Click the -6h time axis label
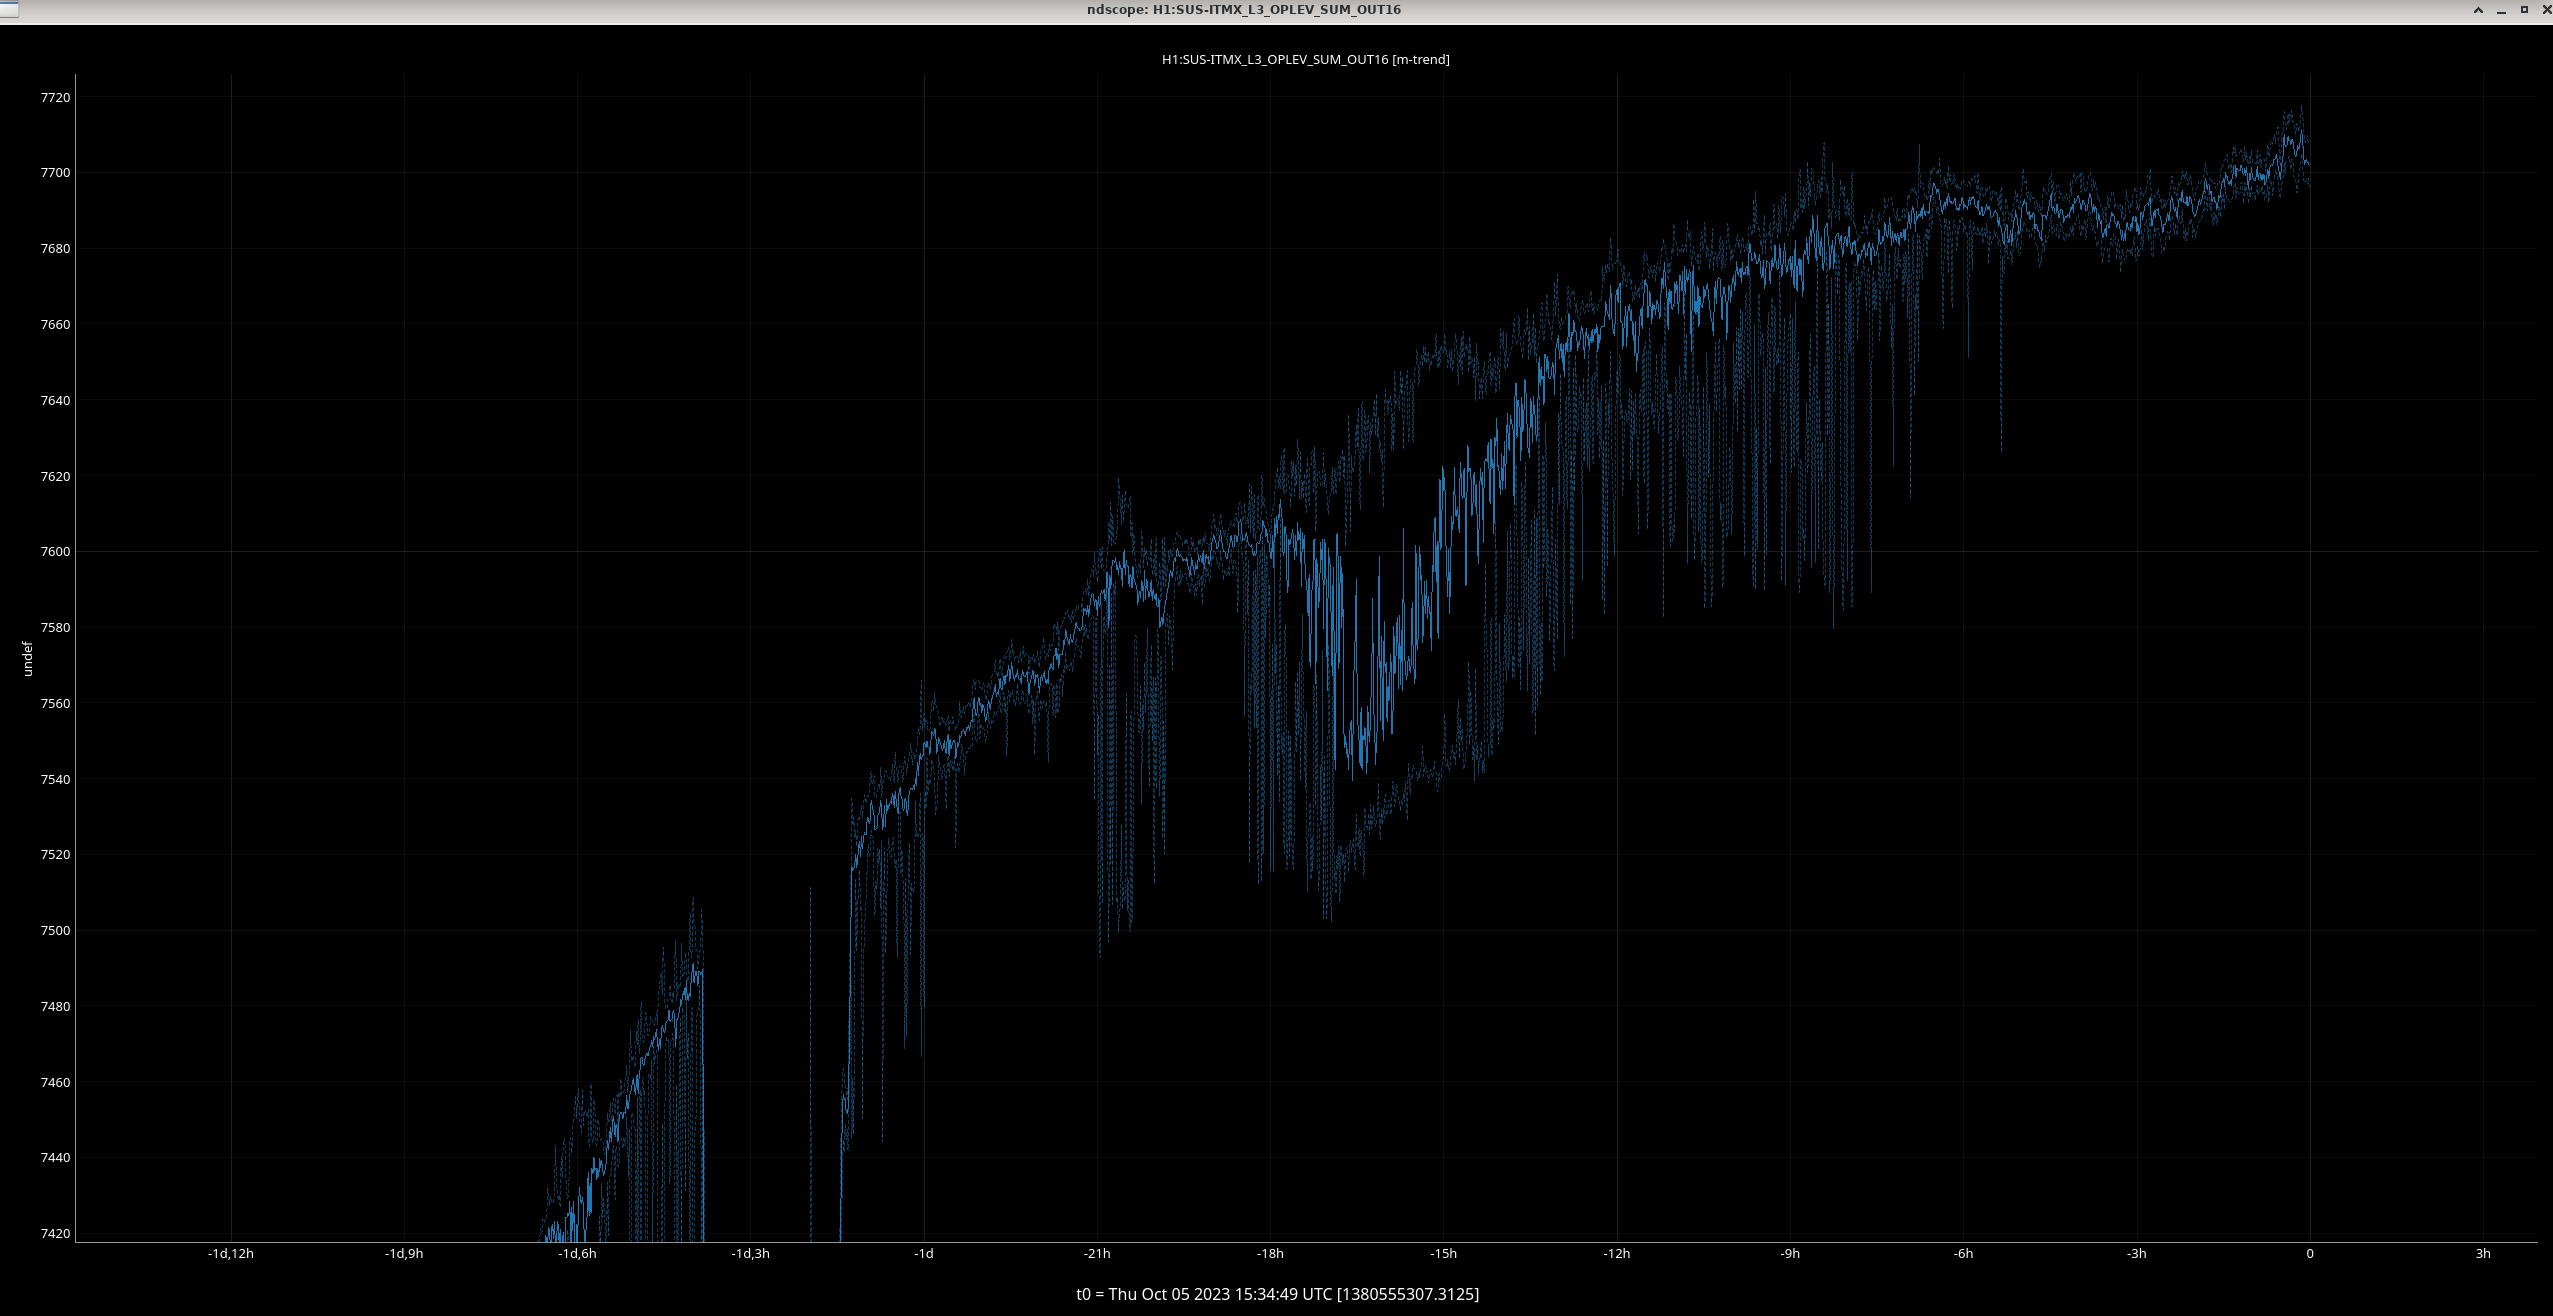This screenshot has height=1316, width=2553. point(1963,1254)
